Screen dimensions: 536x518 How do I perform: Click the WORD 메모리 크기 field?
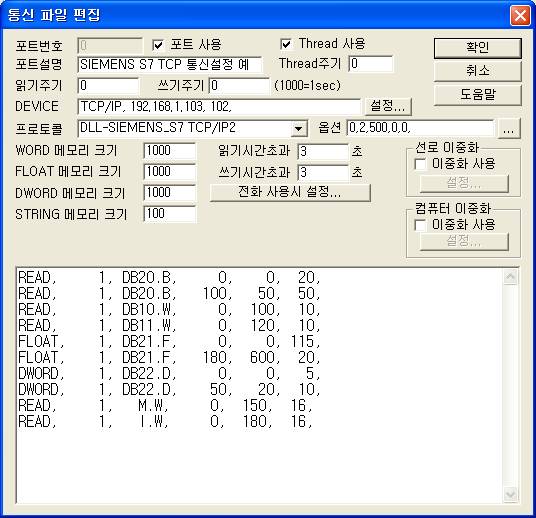(170, 151)
